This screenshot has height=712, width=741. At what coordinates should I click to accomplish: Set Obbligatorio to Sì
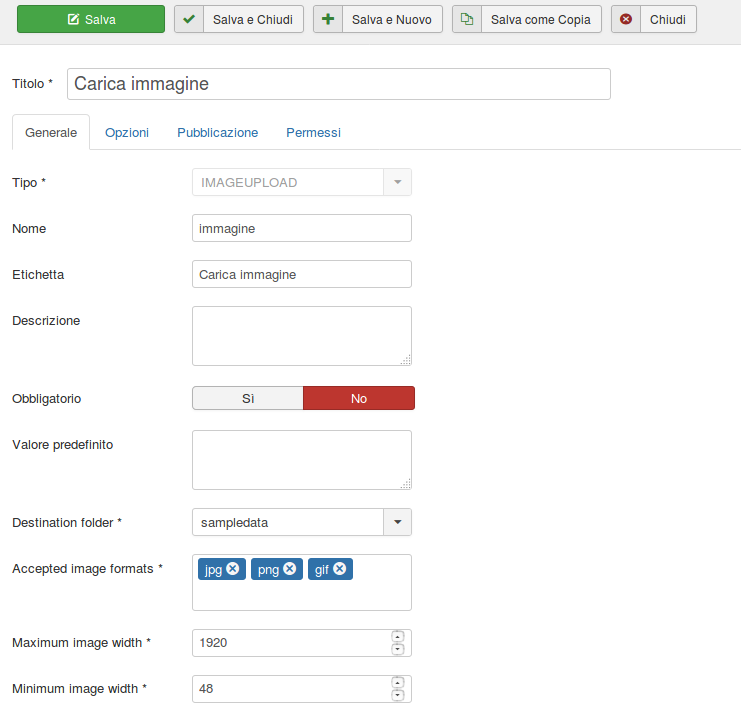(x=248, y=398)
